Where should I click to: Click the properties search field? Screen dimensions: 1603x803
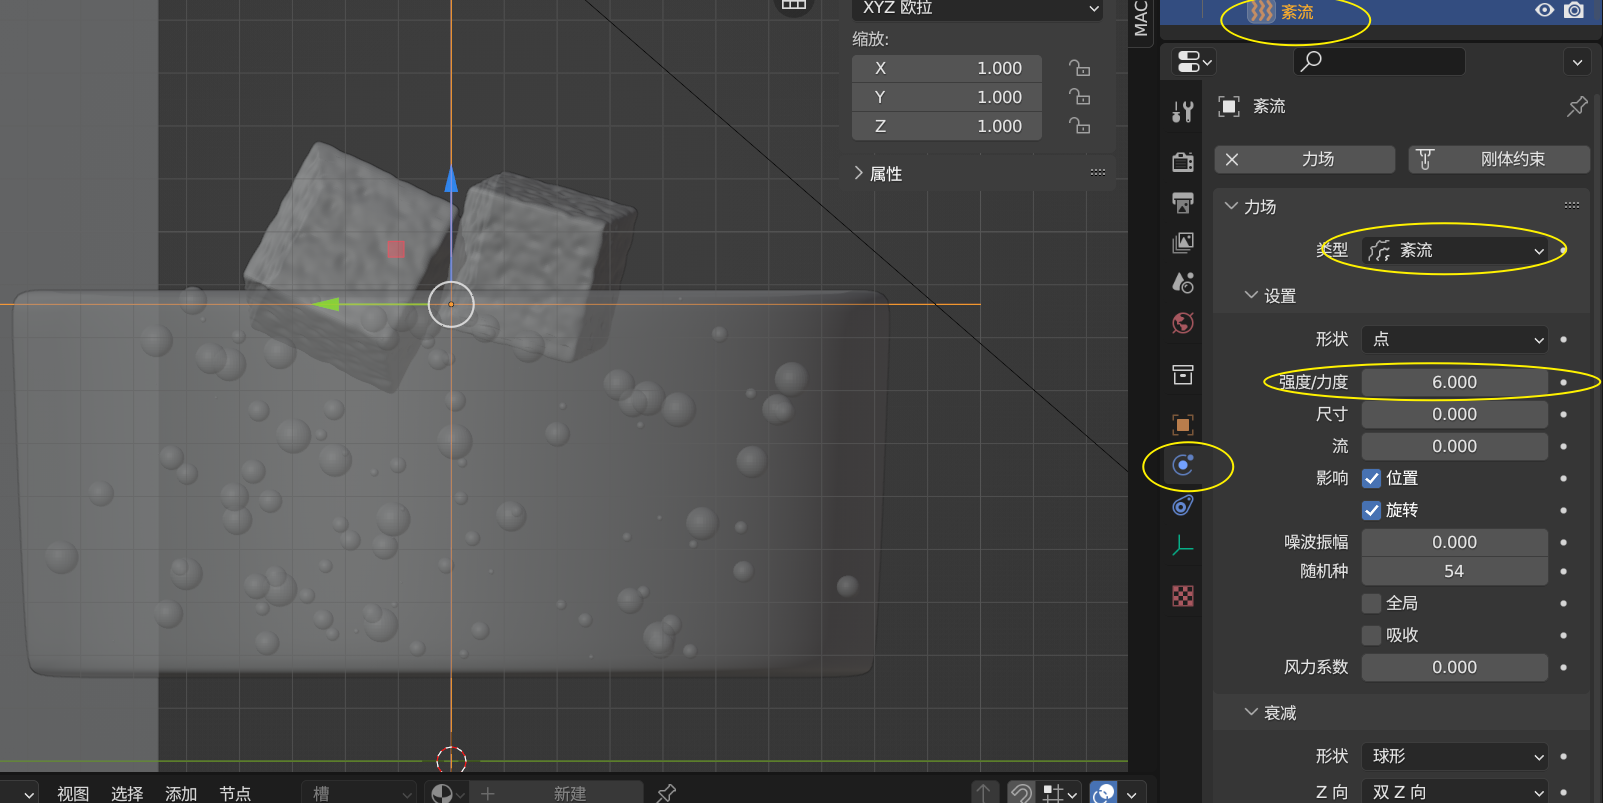pos(1380,62)
